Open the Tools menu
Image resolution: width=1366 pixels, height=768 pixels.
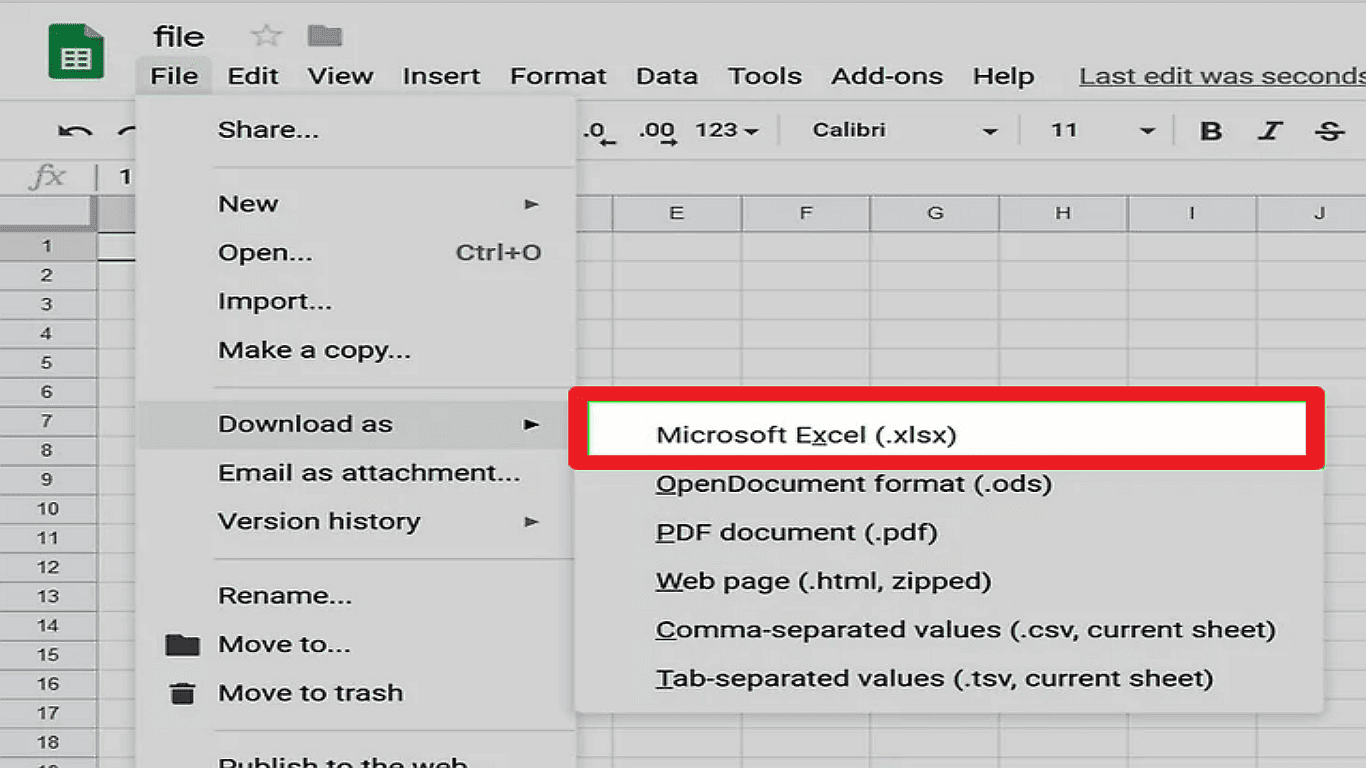pyautogui.click(x=765, y=76)
